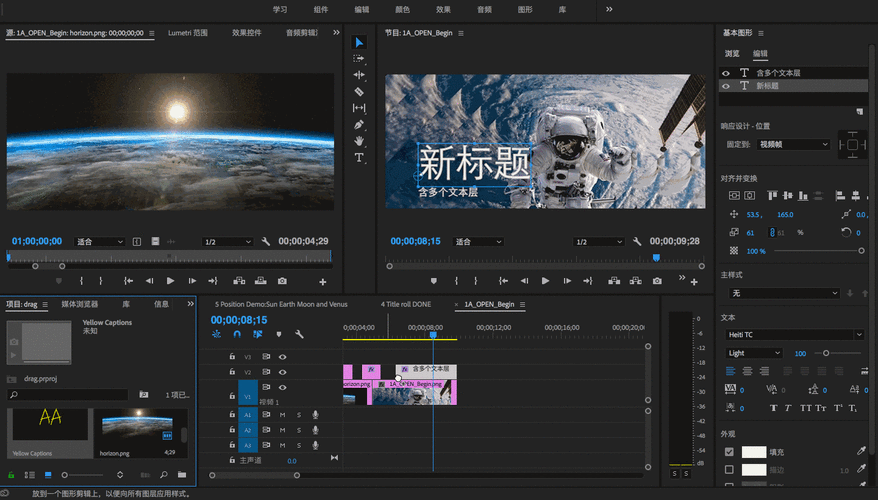878x500 pixels.
Task: Enable the 描边 stroke checkbox
Action: click(x=729, y=469)
